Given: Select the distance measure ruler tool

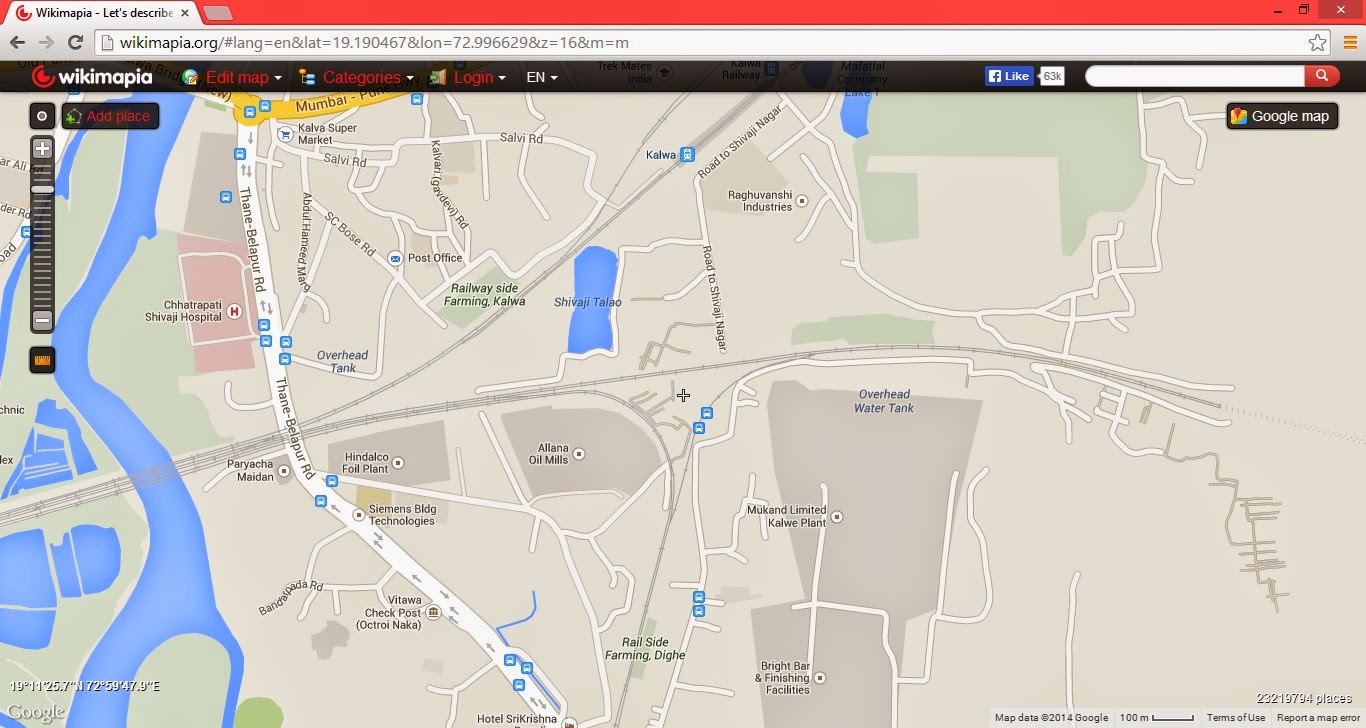Looking at the screenshot, I should point(42,360).
